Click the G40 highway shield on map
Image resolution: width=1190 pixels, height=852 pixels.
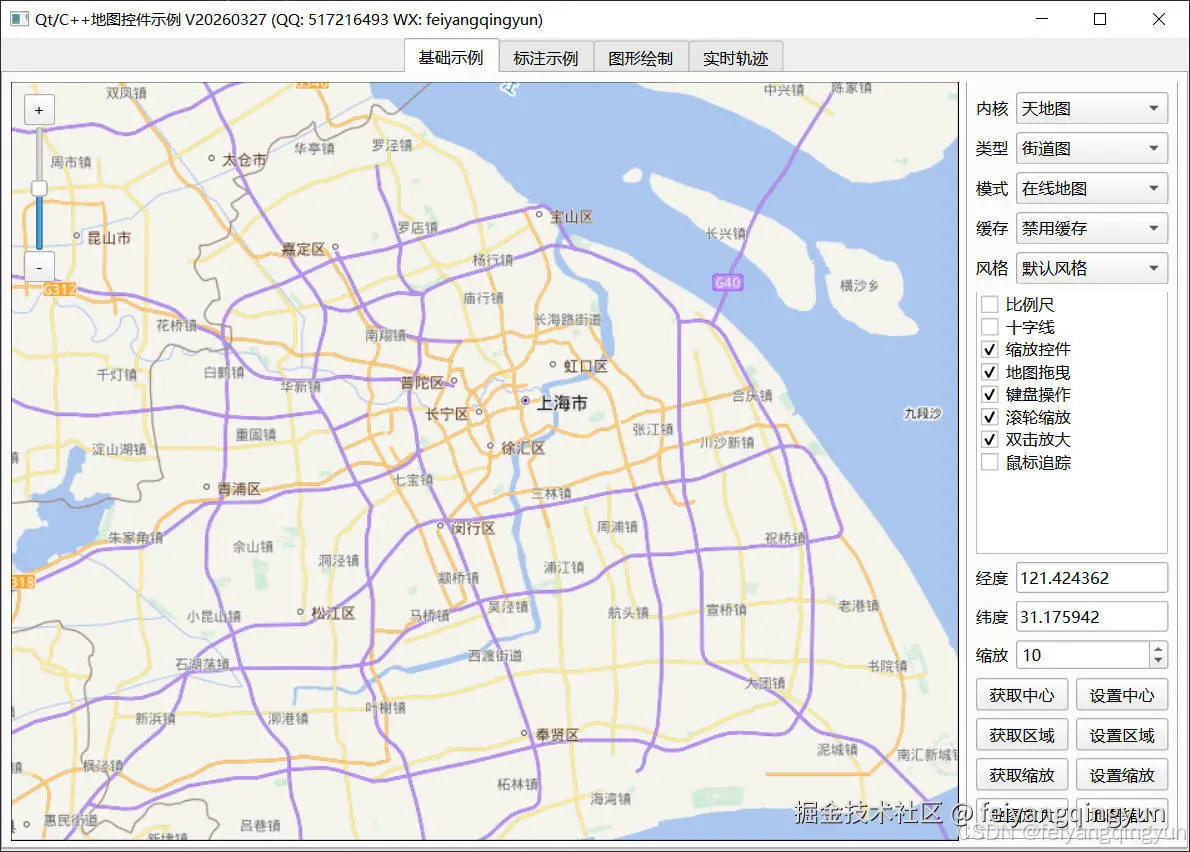click(x=727, y=282)
